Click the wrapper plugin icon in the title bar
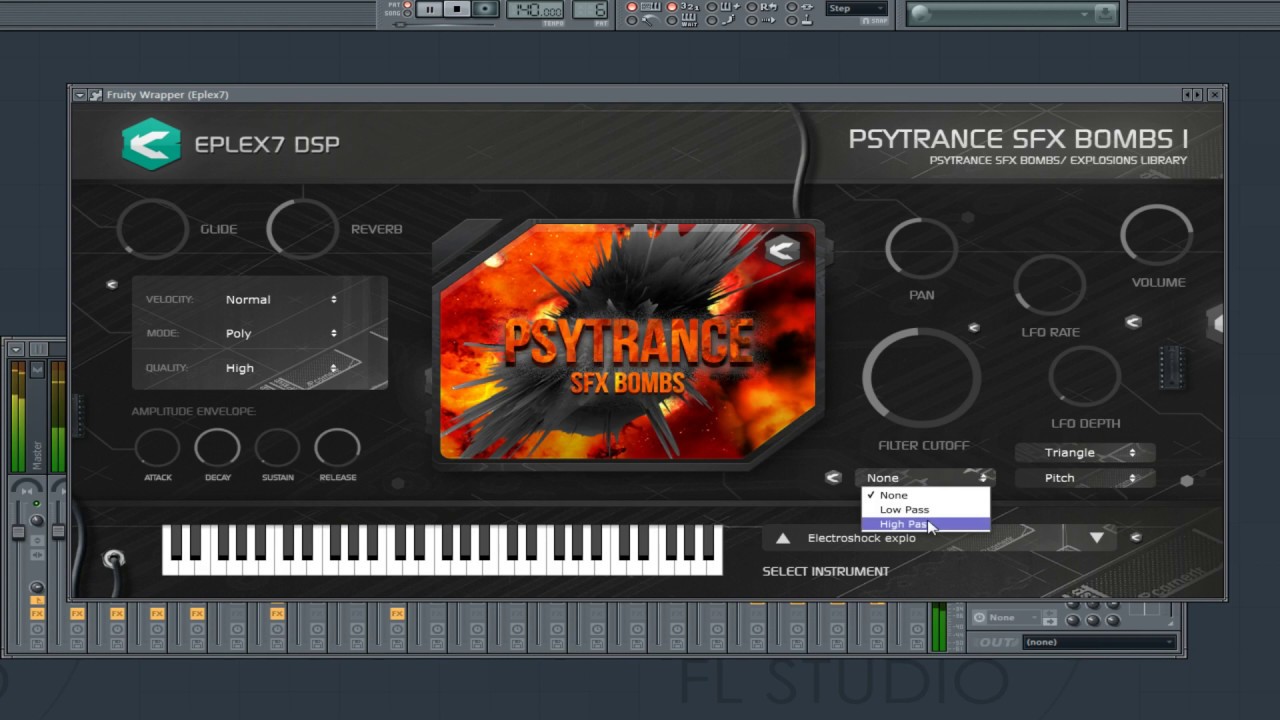The image size is (1280, 720). 96,95
